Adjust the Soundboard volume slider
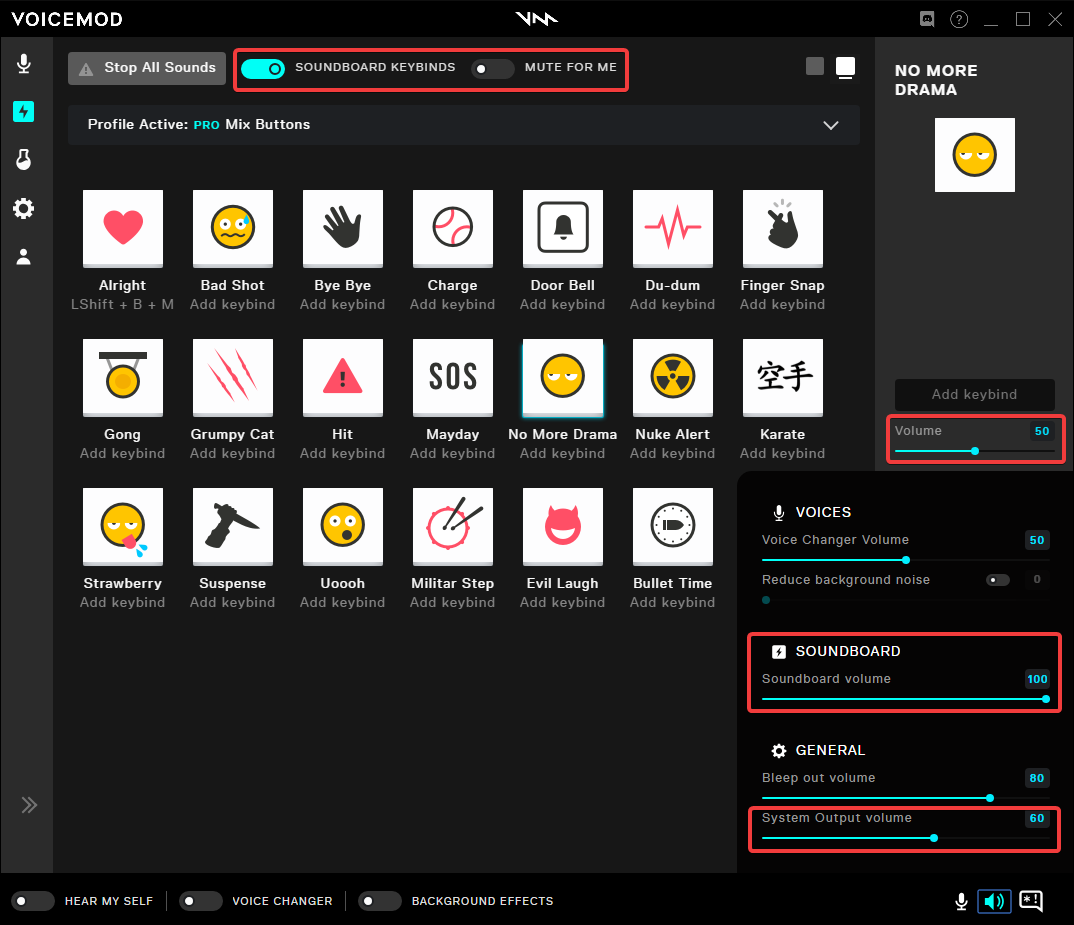The height and width of the screenshot is (925, 1074). 906,699
